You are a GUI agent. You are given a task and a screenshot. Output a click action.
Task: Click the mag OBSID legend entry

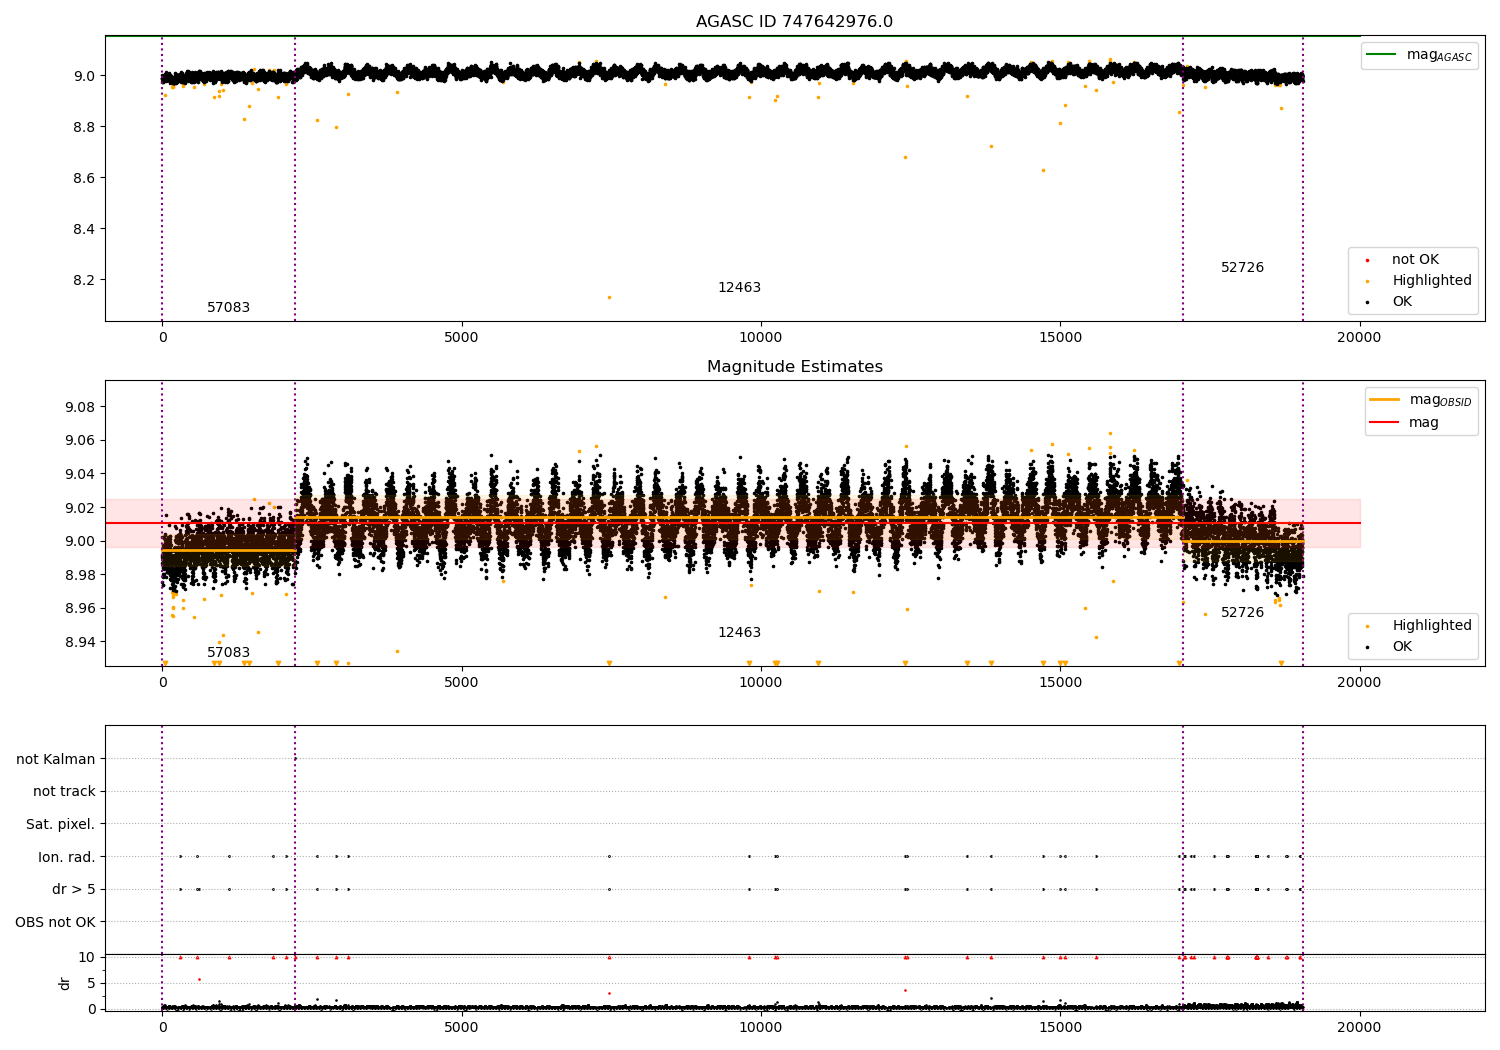(x=1440, y=400)
